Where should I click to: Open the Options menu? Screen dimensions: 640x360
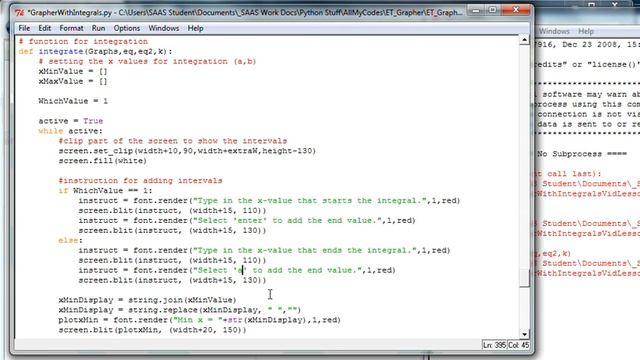point(127,28)
